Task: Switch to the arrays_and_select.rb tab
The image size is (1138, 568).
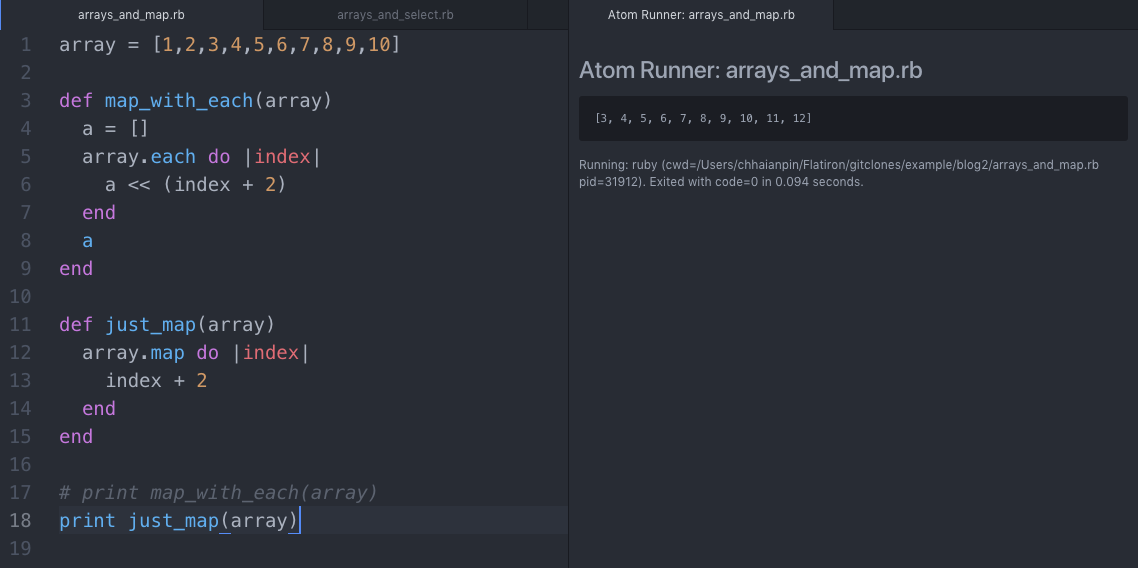Action: (395, 15)
